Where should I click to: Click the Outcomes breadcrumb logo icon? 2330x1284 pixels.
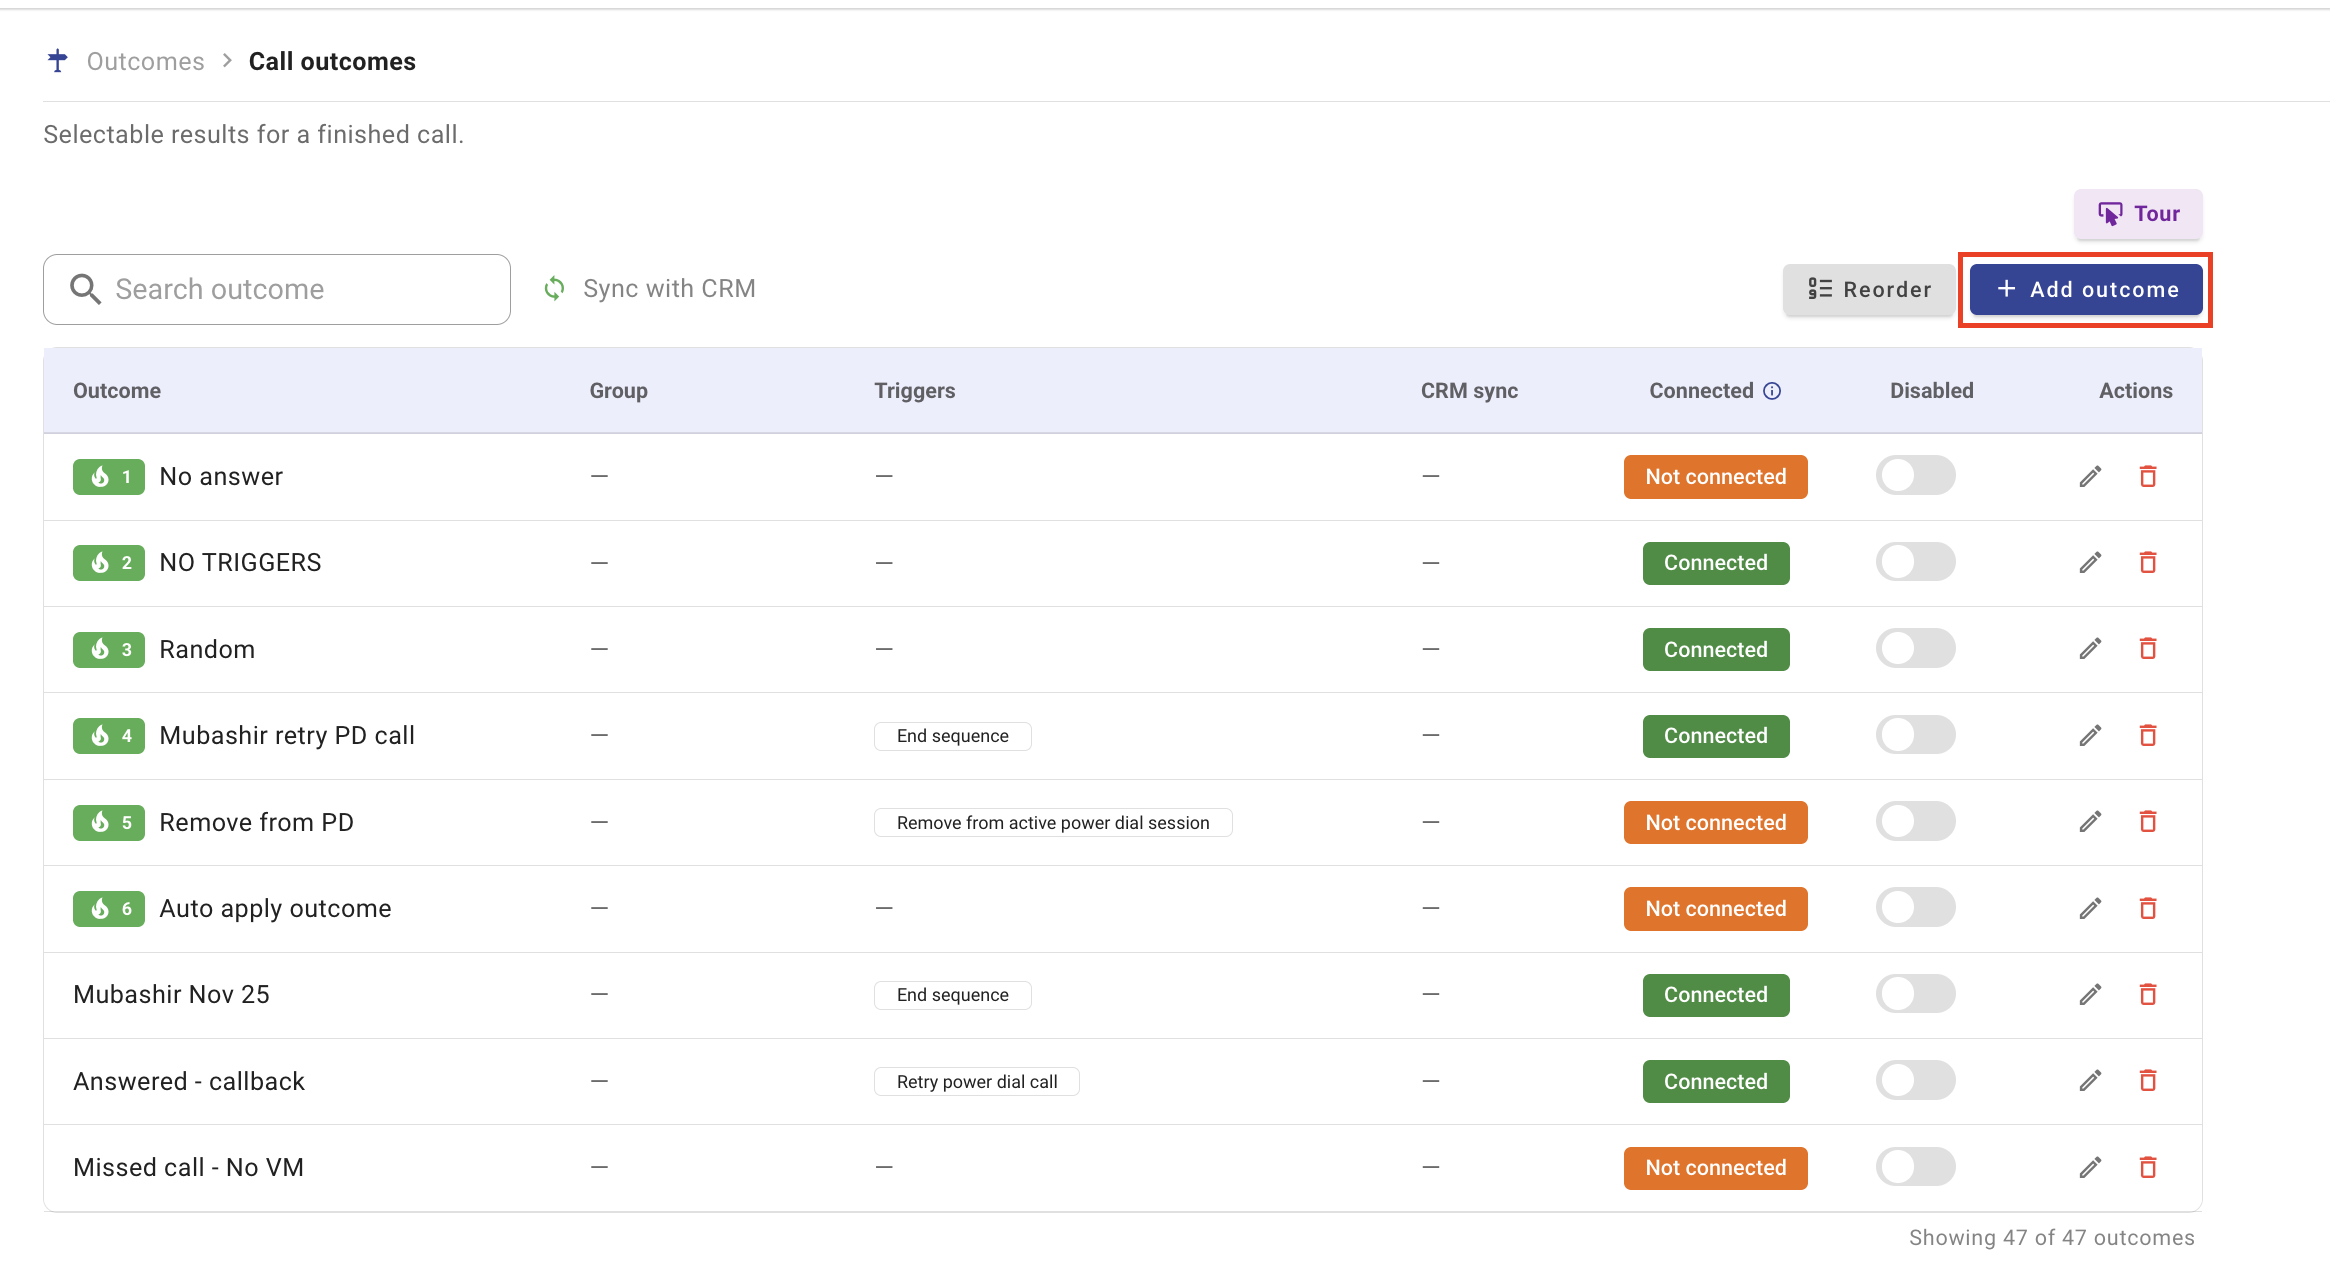pyautogui.click(x=58, y=61)
